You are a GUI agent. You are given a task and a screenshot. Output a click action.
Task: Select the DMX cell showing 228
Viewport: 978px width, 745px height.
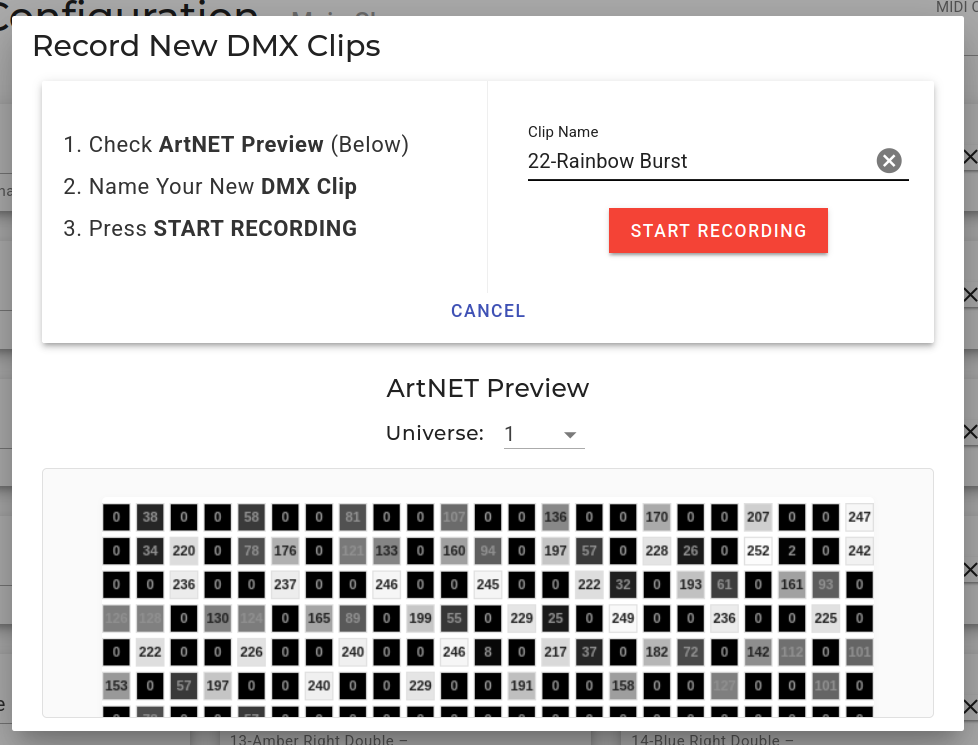pyautogui.click(x=656, y=551)
